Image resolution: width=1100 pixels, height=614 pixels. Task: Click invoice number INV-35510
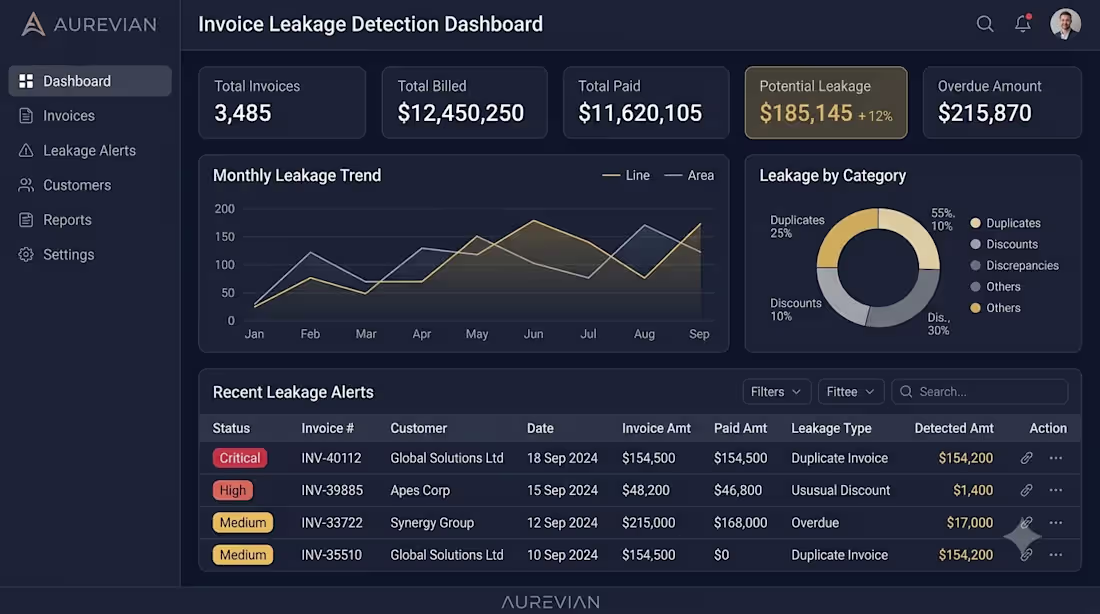[x=332, y=555]
